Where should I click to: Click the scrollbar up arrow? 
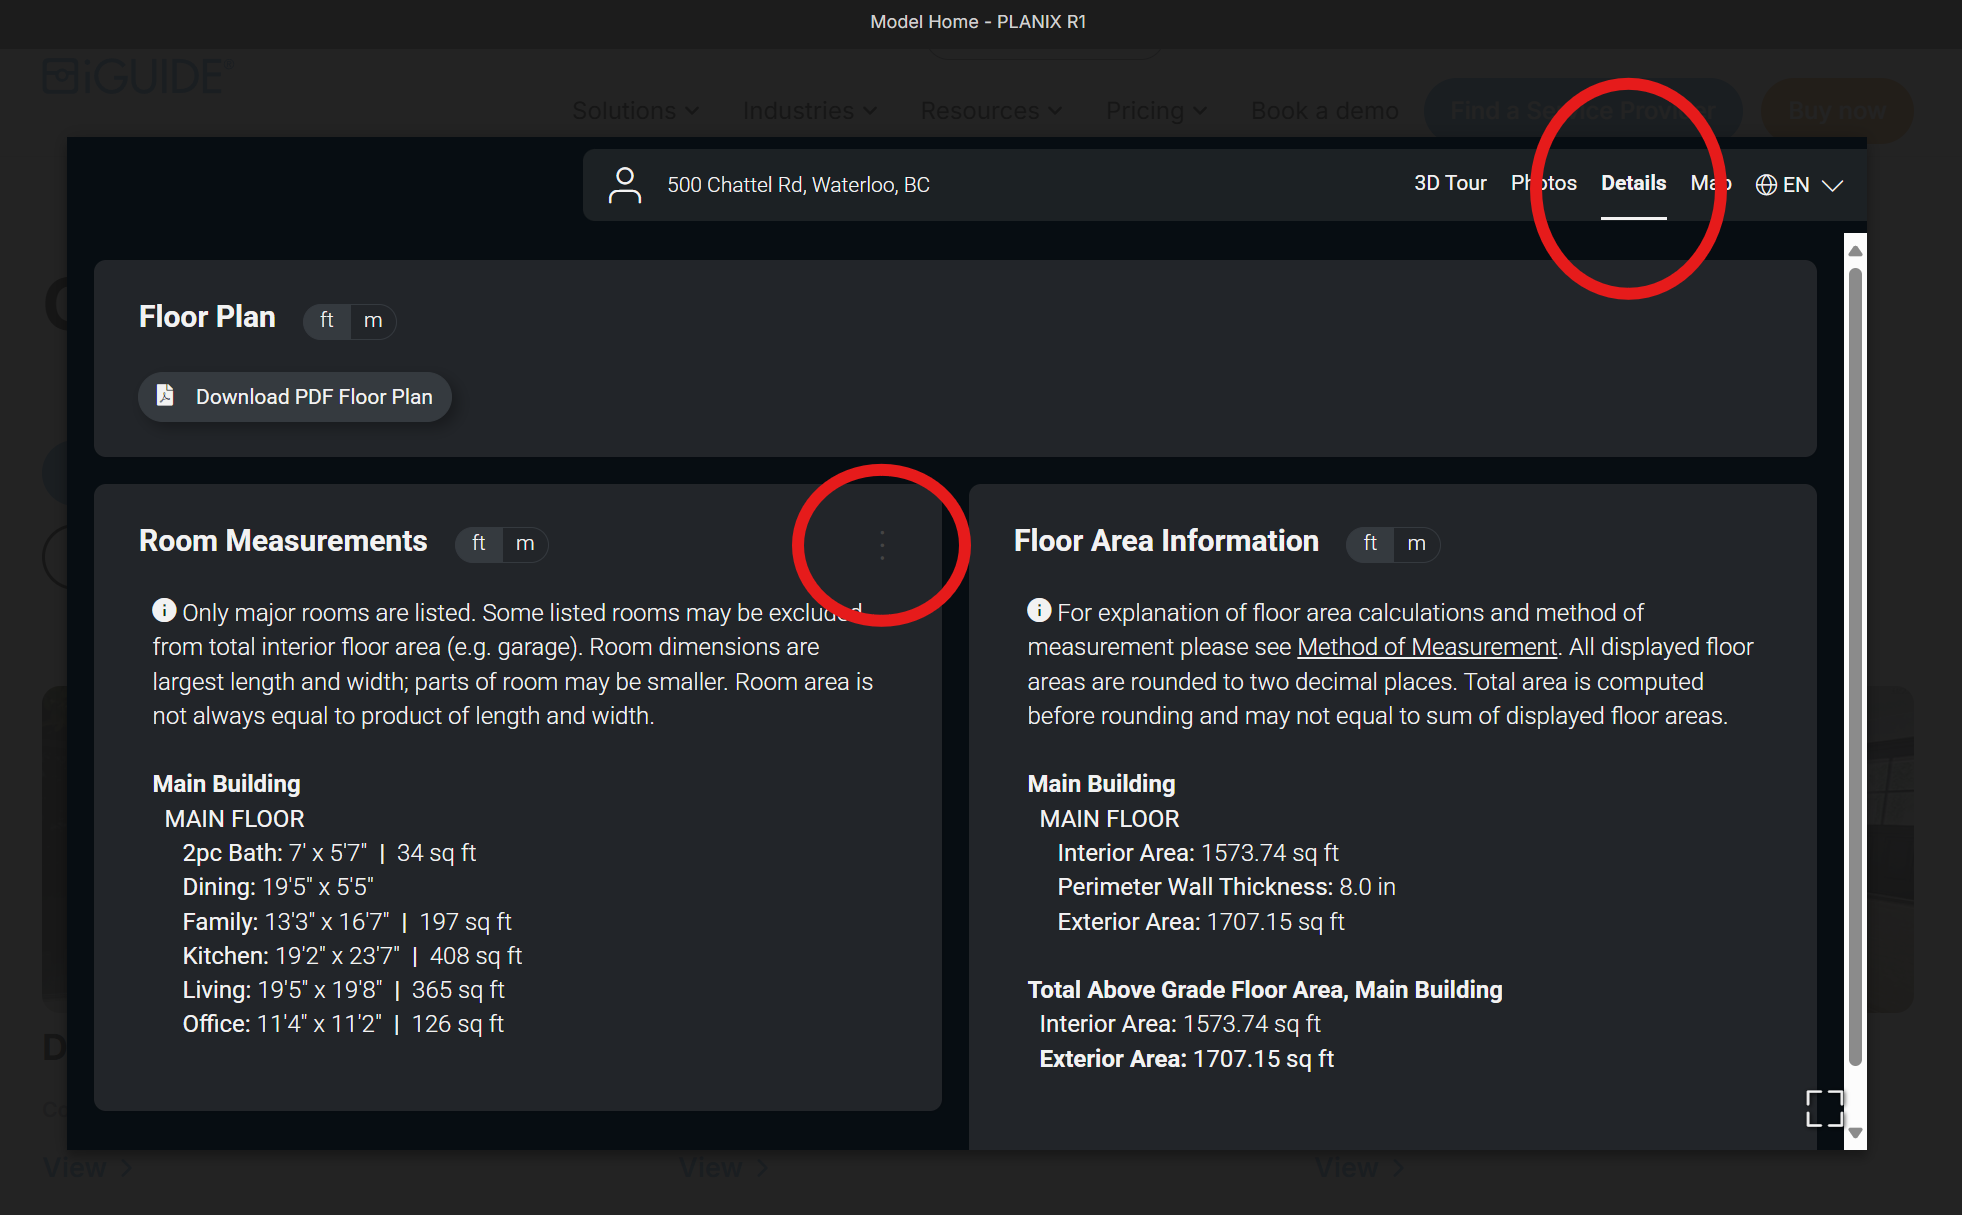point(1855,251)
